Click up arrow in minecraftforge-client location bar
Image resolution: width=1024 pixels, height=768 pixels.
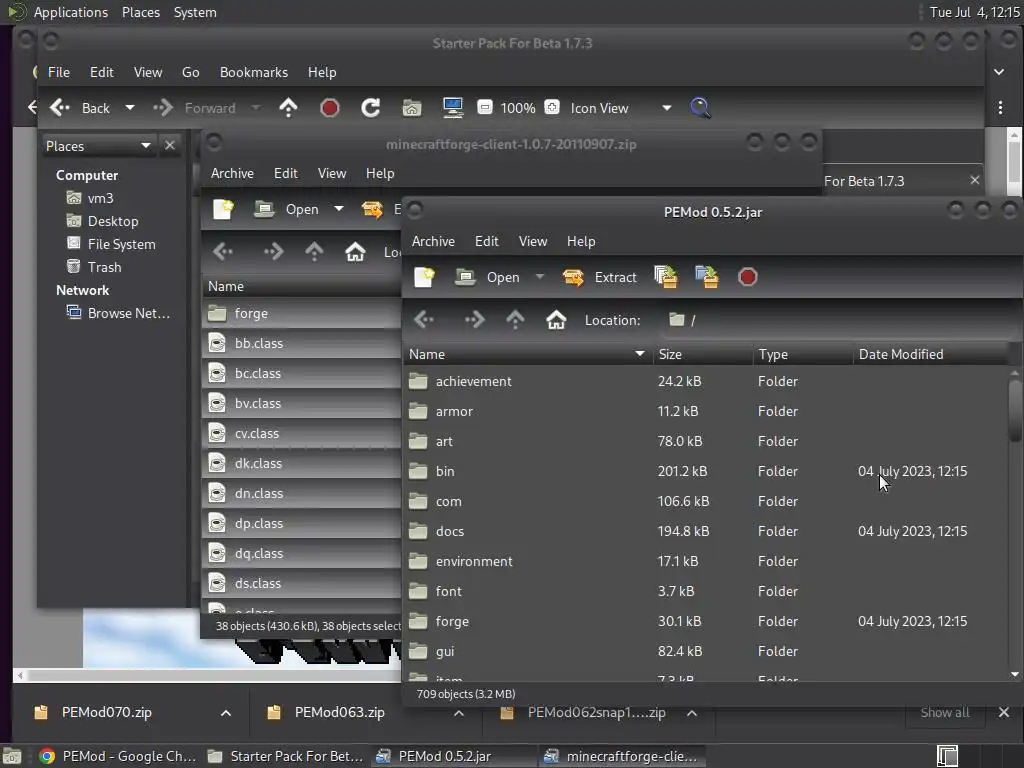coord(314,251)
